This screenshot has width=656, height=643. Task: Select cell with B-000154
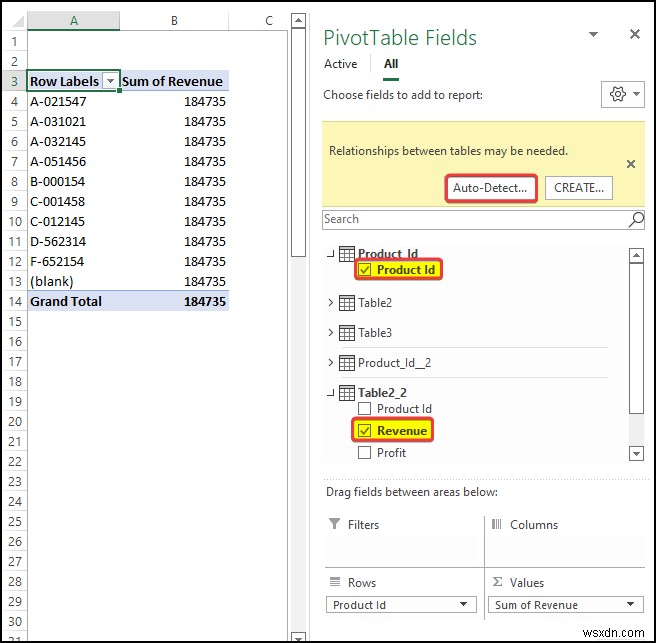74,181
